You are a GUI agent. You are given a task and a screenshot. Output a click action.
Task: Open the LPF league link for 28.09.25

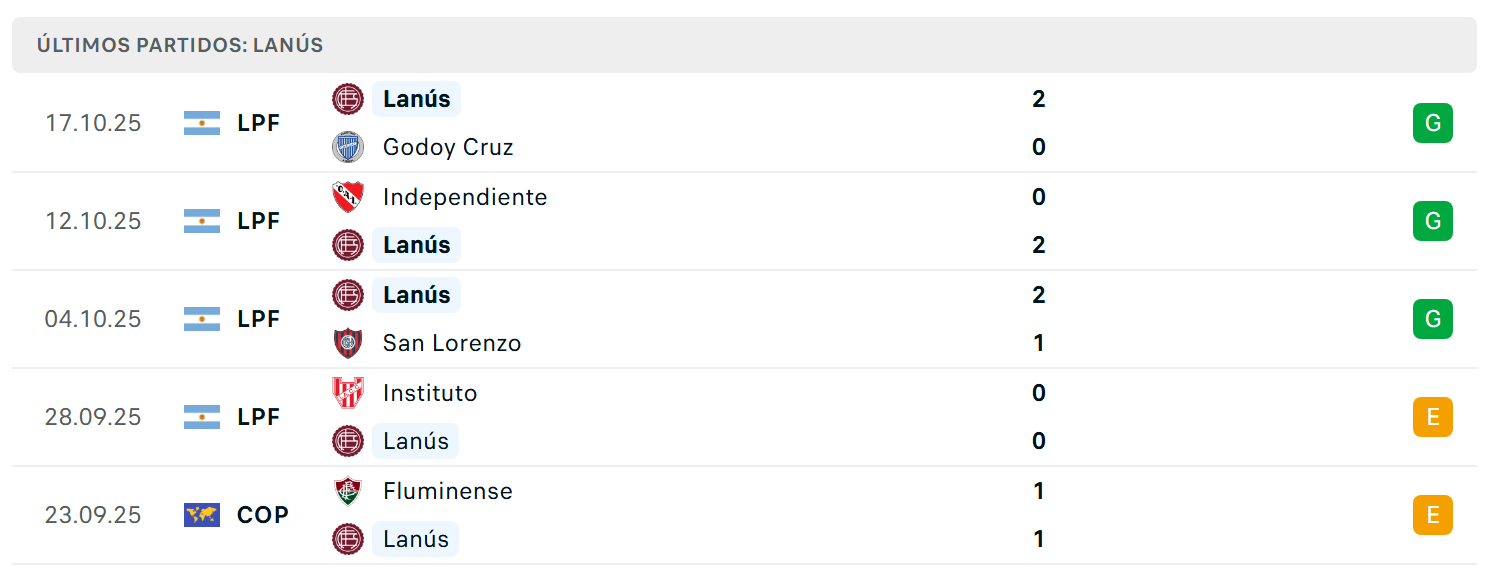point(259,417)
